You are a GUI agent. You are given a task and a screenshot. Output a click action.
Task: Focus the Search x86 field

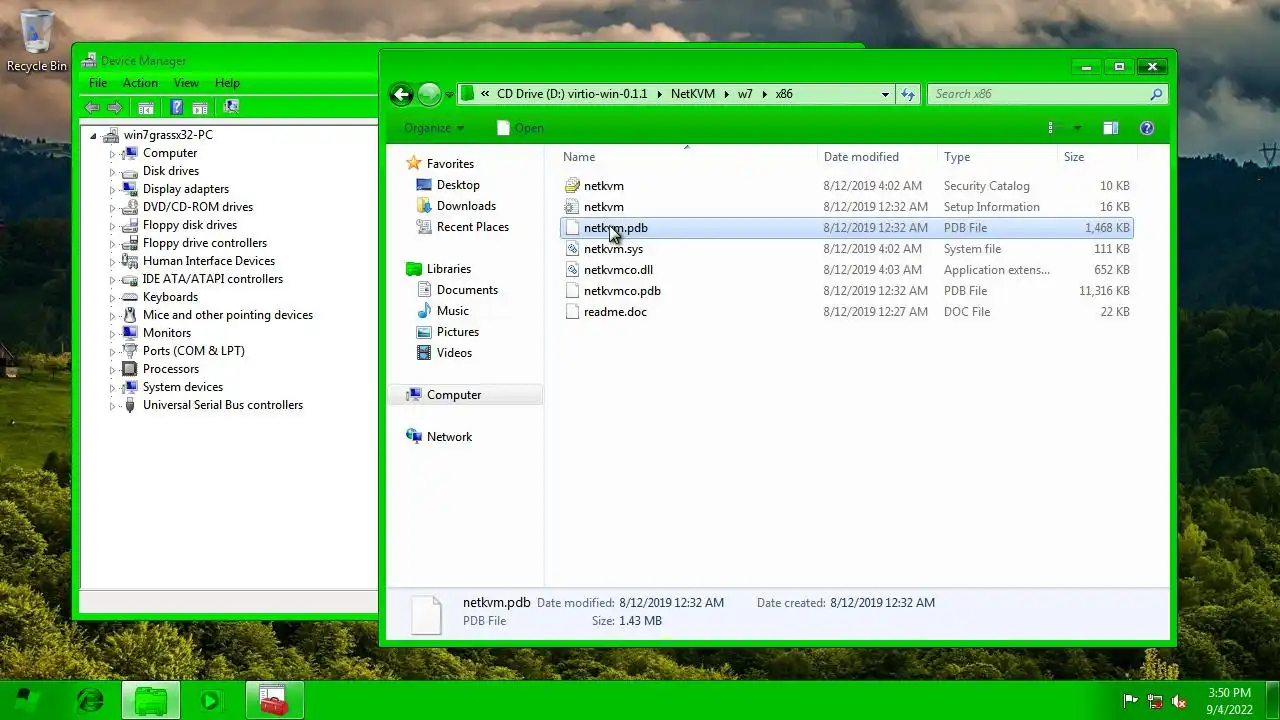pyautogui.click(x=1047, y=94)
